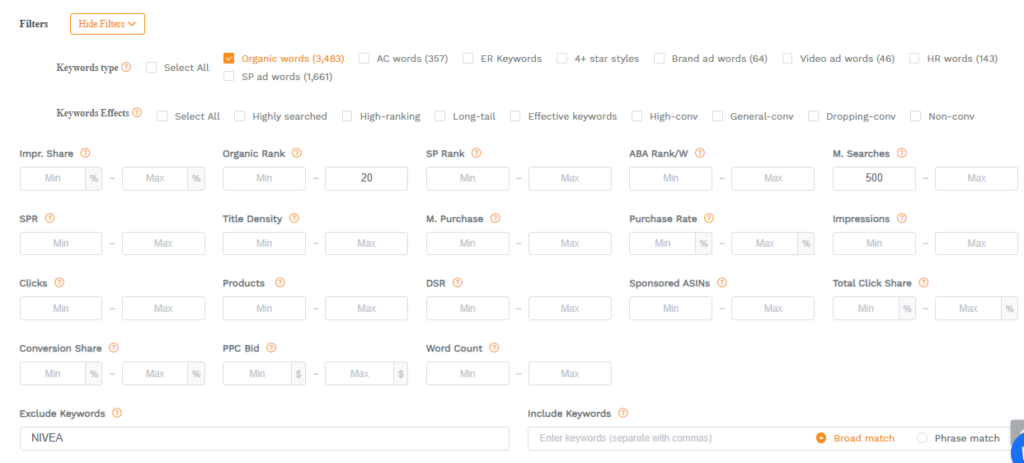Click the Keywords Effects help icon

point(137,113)
